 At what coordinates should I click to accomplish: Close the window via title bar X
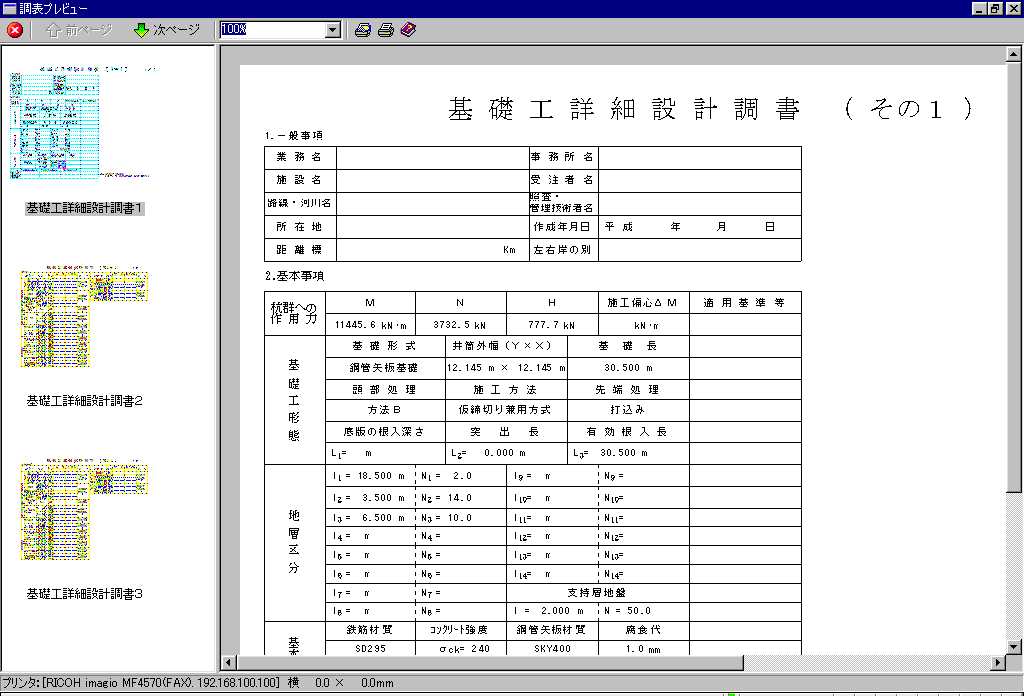pos(1012,8)
